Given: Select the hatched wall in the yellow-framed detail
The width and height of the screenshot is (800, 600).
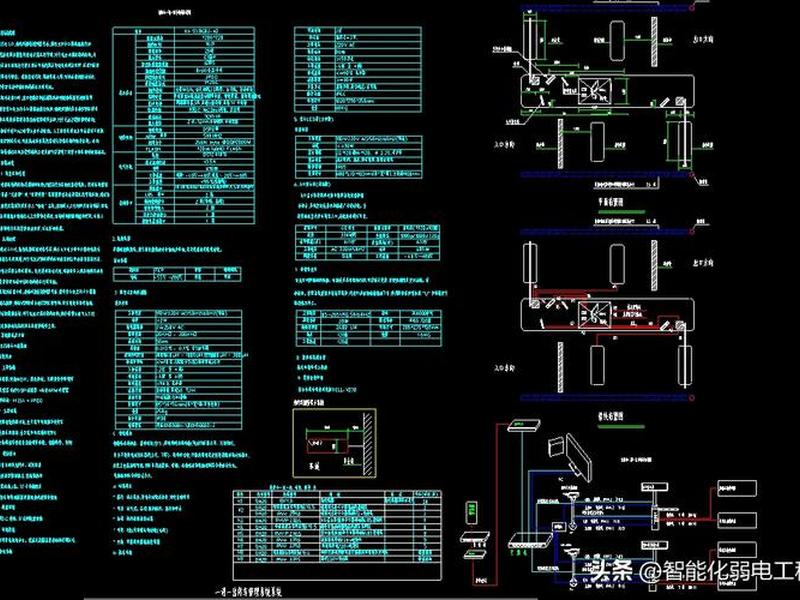Looking at the screenshot, I should click(x=368, y=443).
